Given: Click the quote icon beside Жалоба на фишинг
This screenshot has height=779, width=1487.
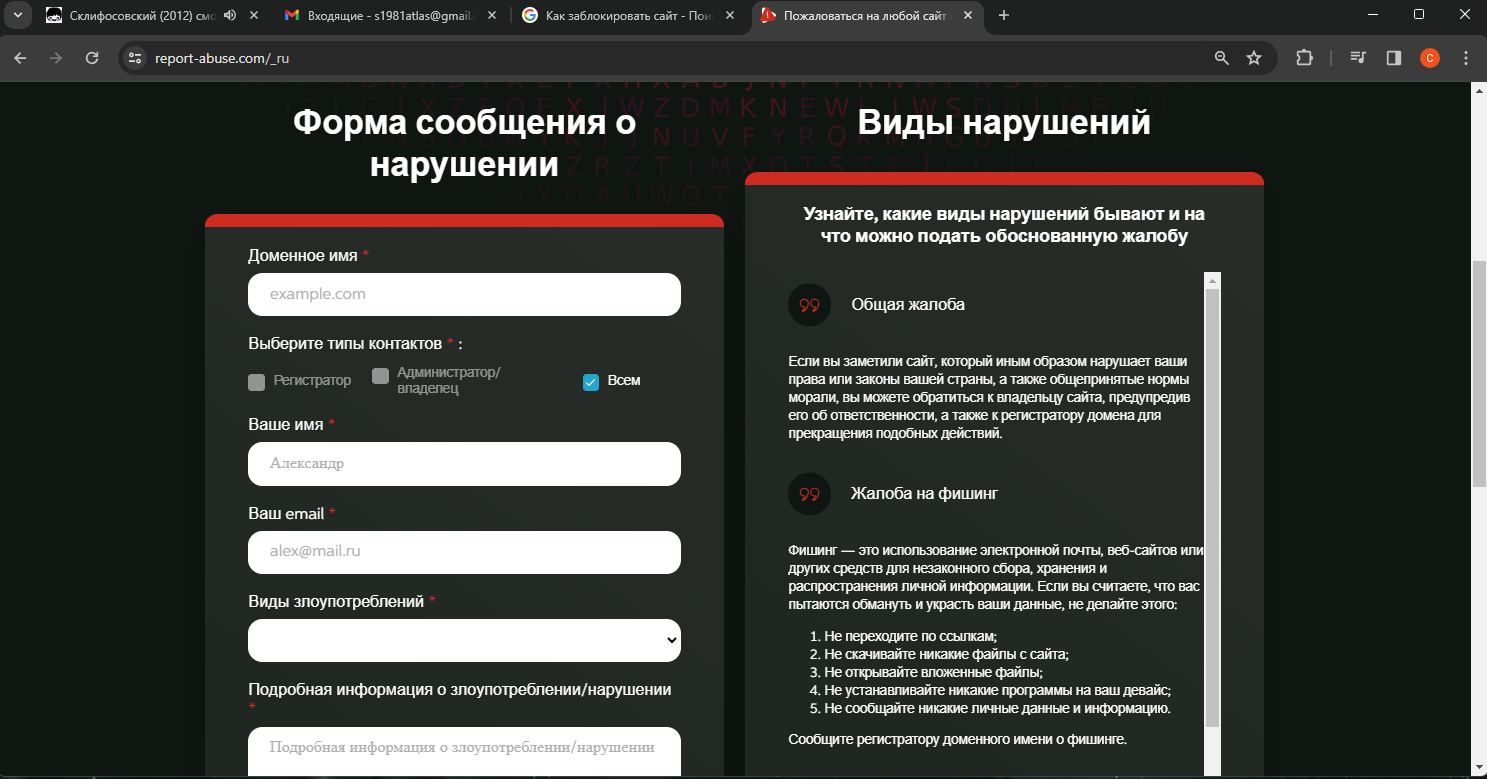Looking at the screenshot, I should (810, 494).
